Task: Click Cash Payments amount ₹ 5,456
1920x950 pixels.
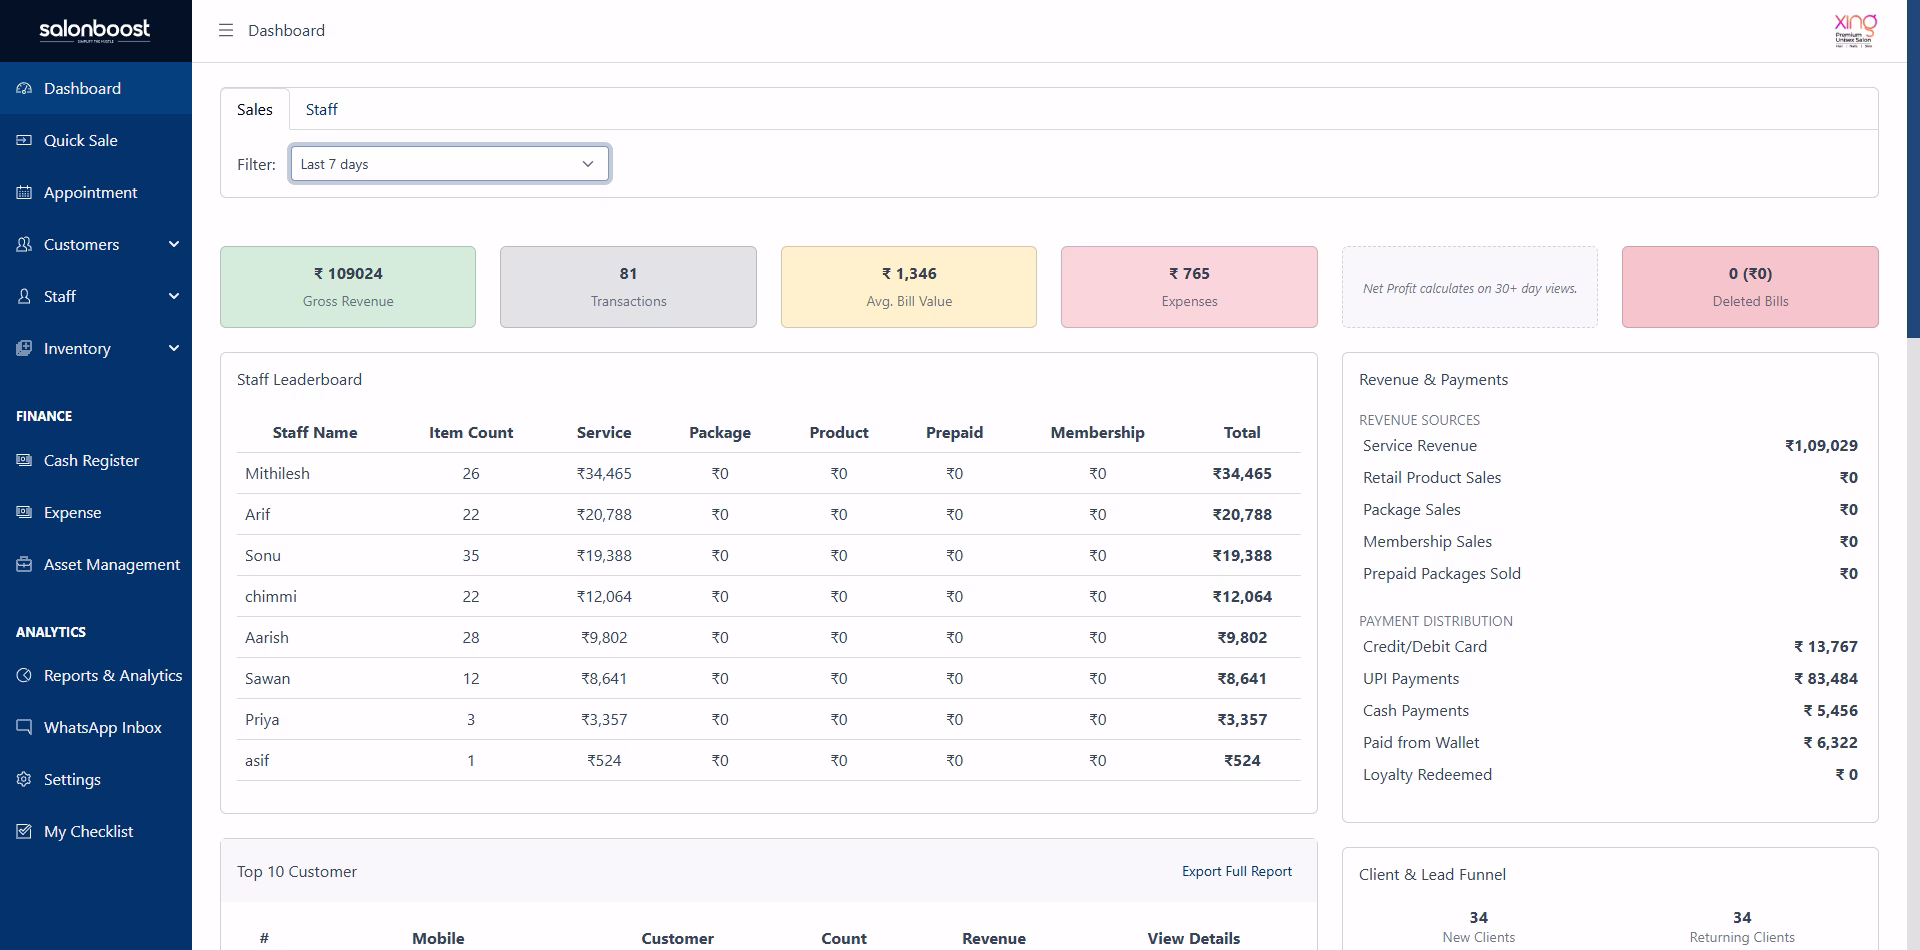Action: point(1830,710)
